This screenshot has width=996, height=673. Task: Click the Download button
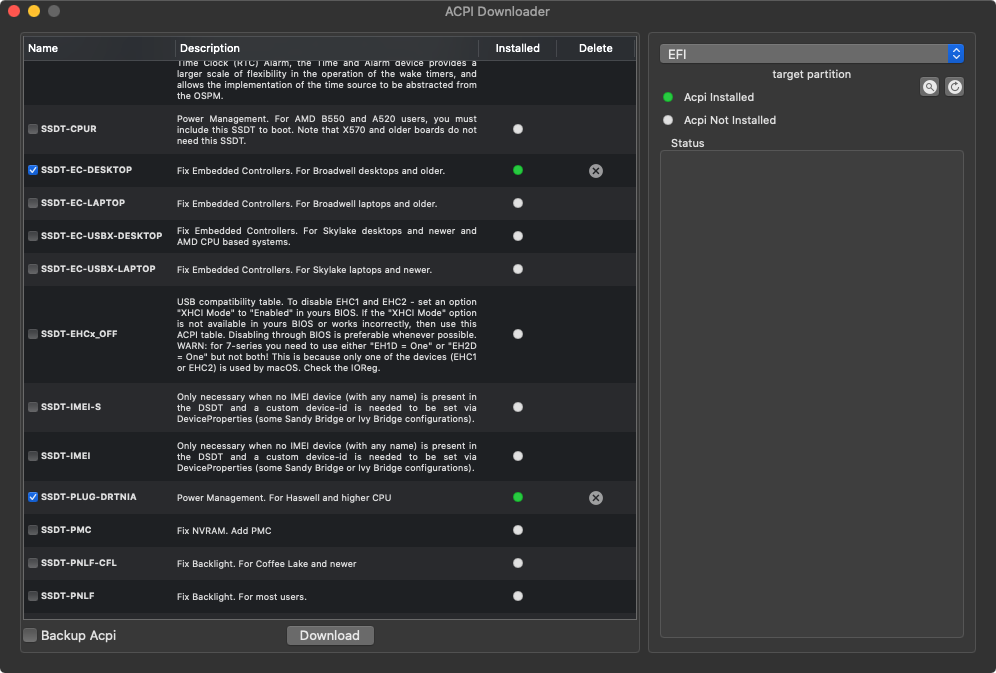[x=330, y=636]
